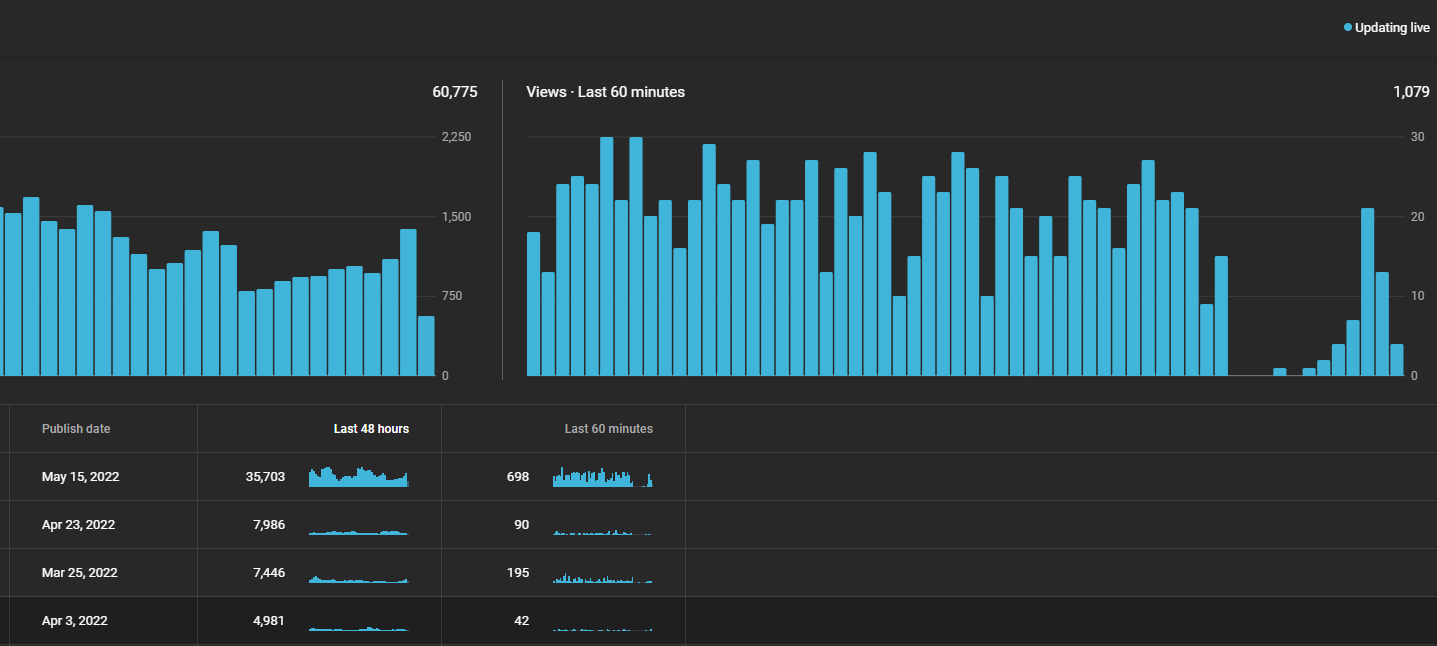Click the Mar 25, 2022 publish date
Screen dimensions: 1437x646
tap(80, 573)
